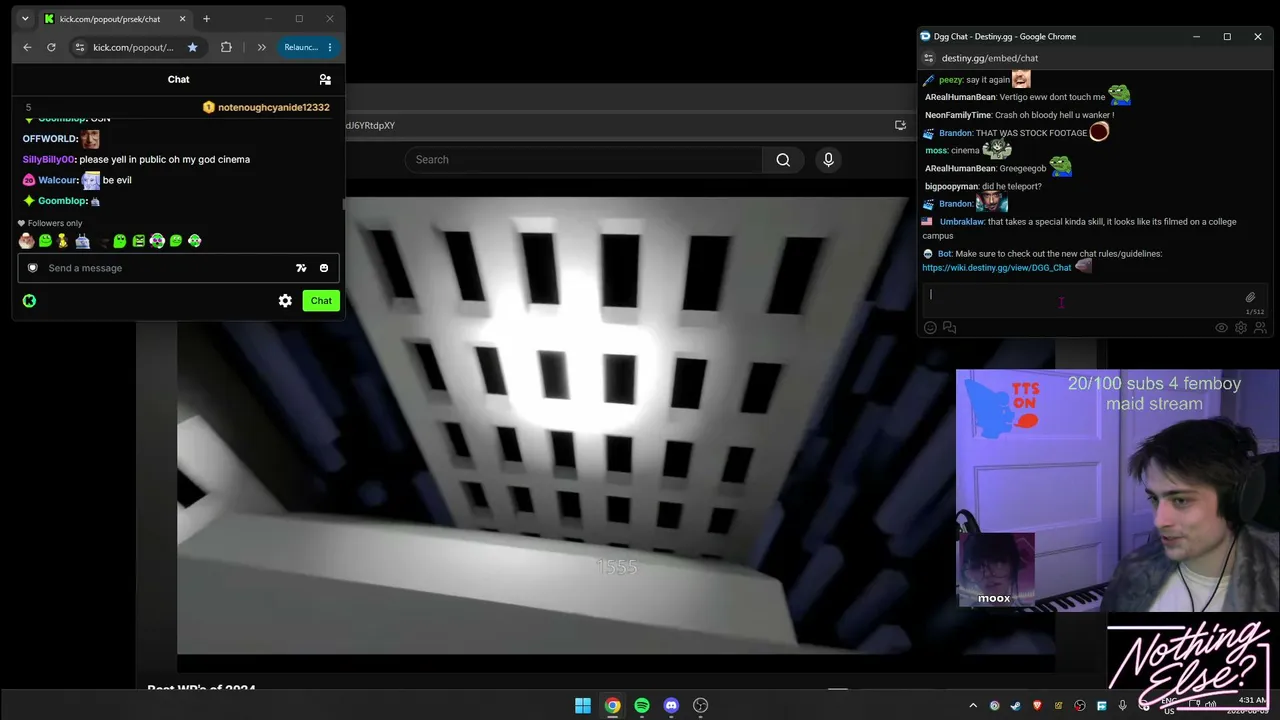Pick the last quick emote in the row
Viewport: 1280px width, 720px height.
point(194,241)
